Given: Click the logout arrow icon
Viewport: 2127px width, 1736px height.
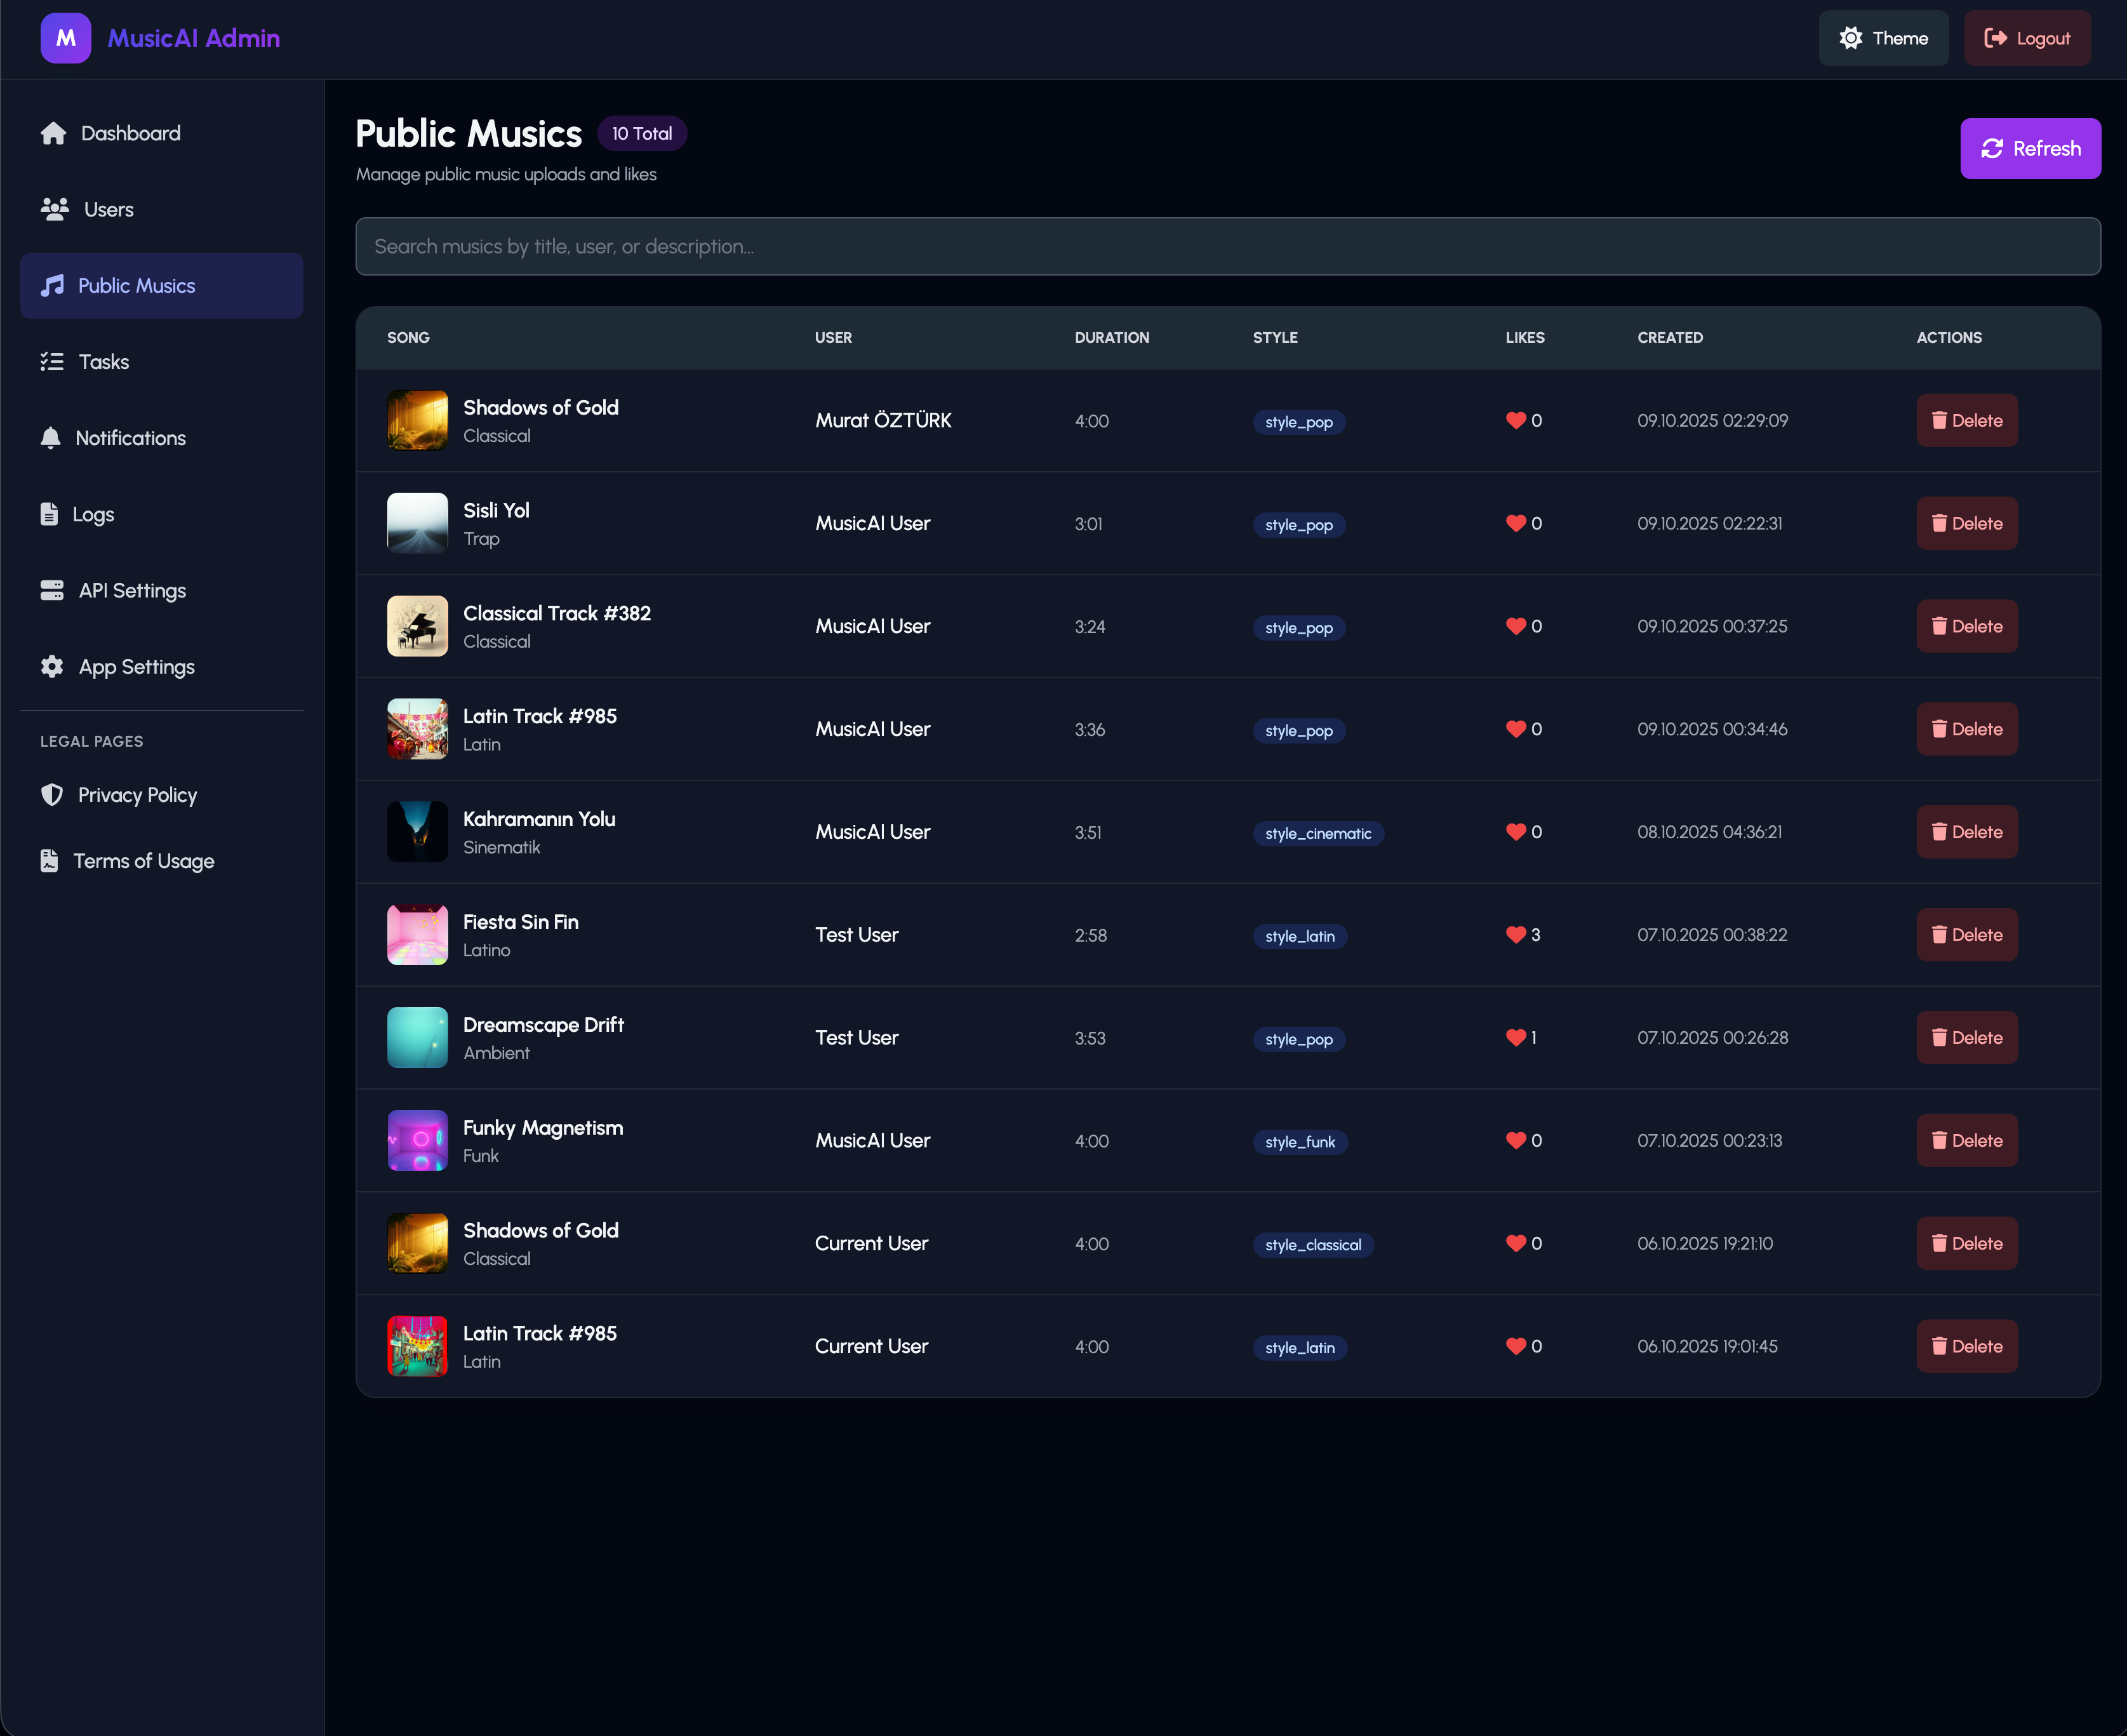Looking at the screenshot, I should pos(1995,38).
